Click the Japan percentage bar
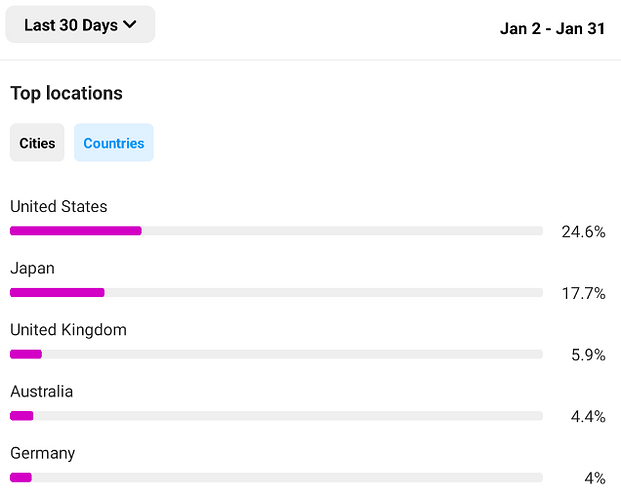This screenshot has height=500, width=621. pos(276,292)
